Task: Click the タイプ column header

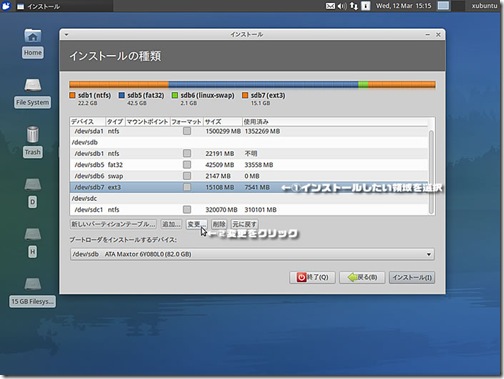Action: 115,122
